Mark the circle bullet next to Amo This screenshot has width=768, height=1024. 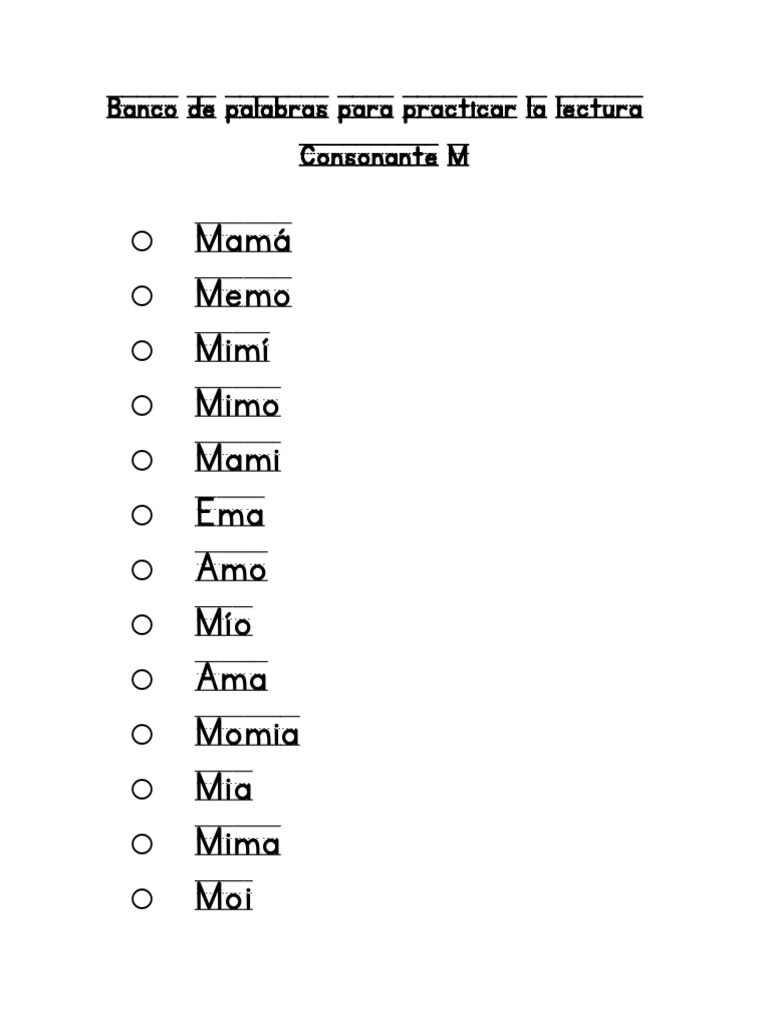coord(142,570)
